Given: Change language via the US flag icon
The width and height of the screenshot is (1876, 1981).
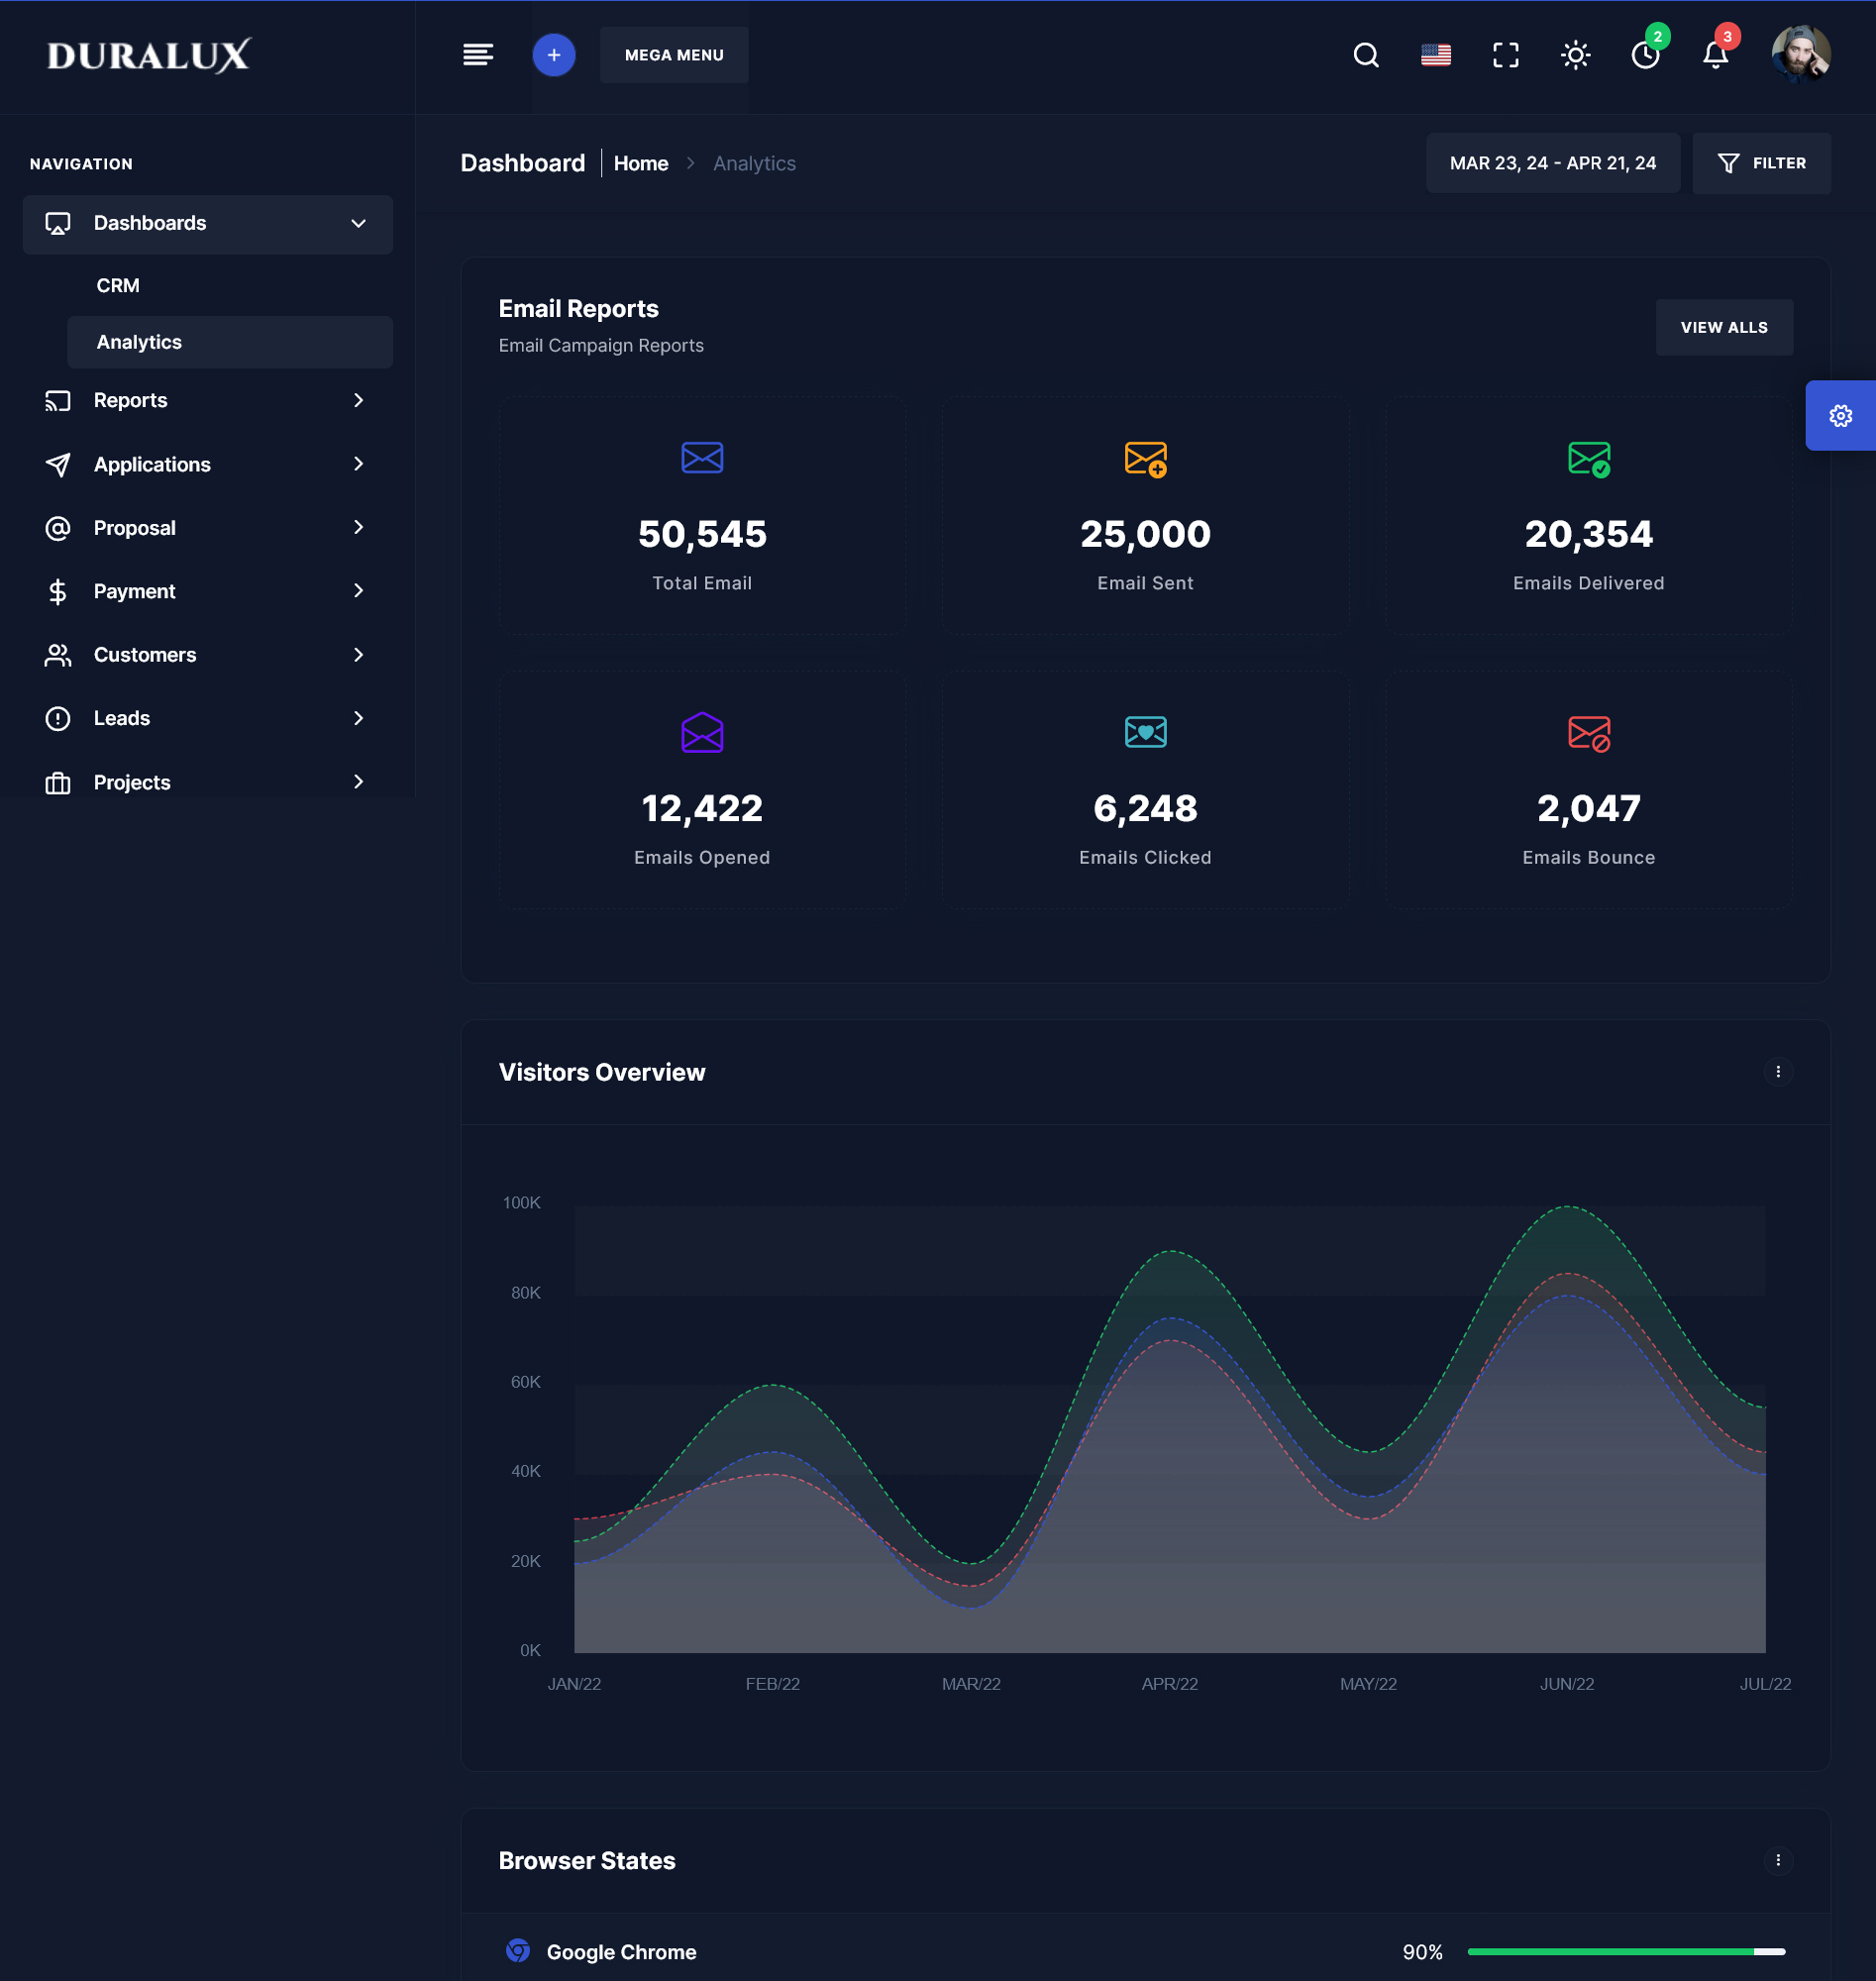Looking at the screenshot, I should pos(1436,55).
